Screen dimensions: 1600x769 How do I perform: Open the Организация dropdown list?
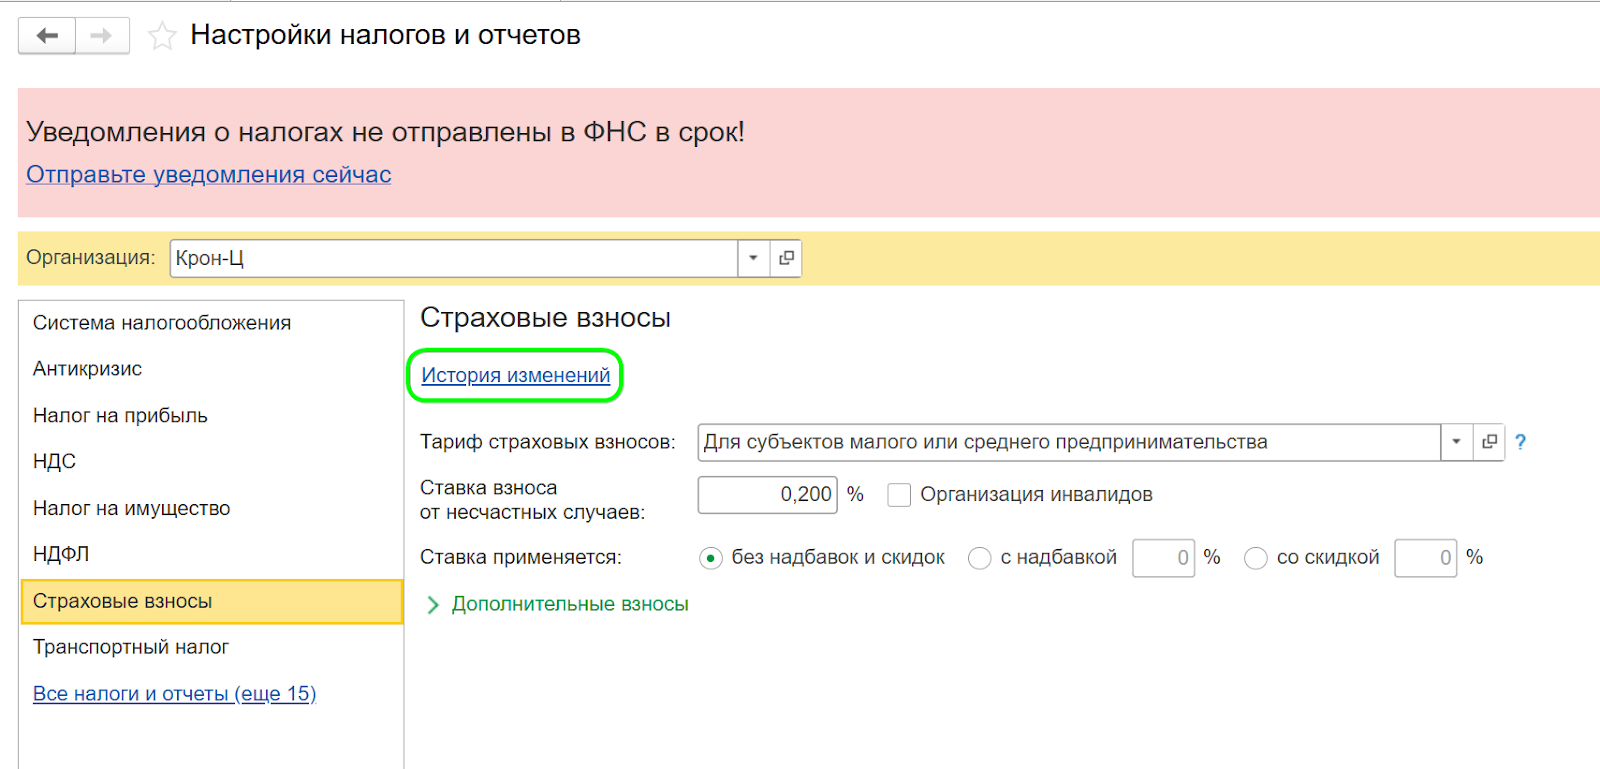pyautogui.click(x=753, y=258)
